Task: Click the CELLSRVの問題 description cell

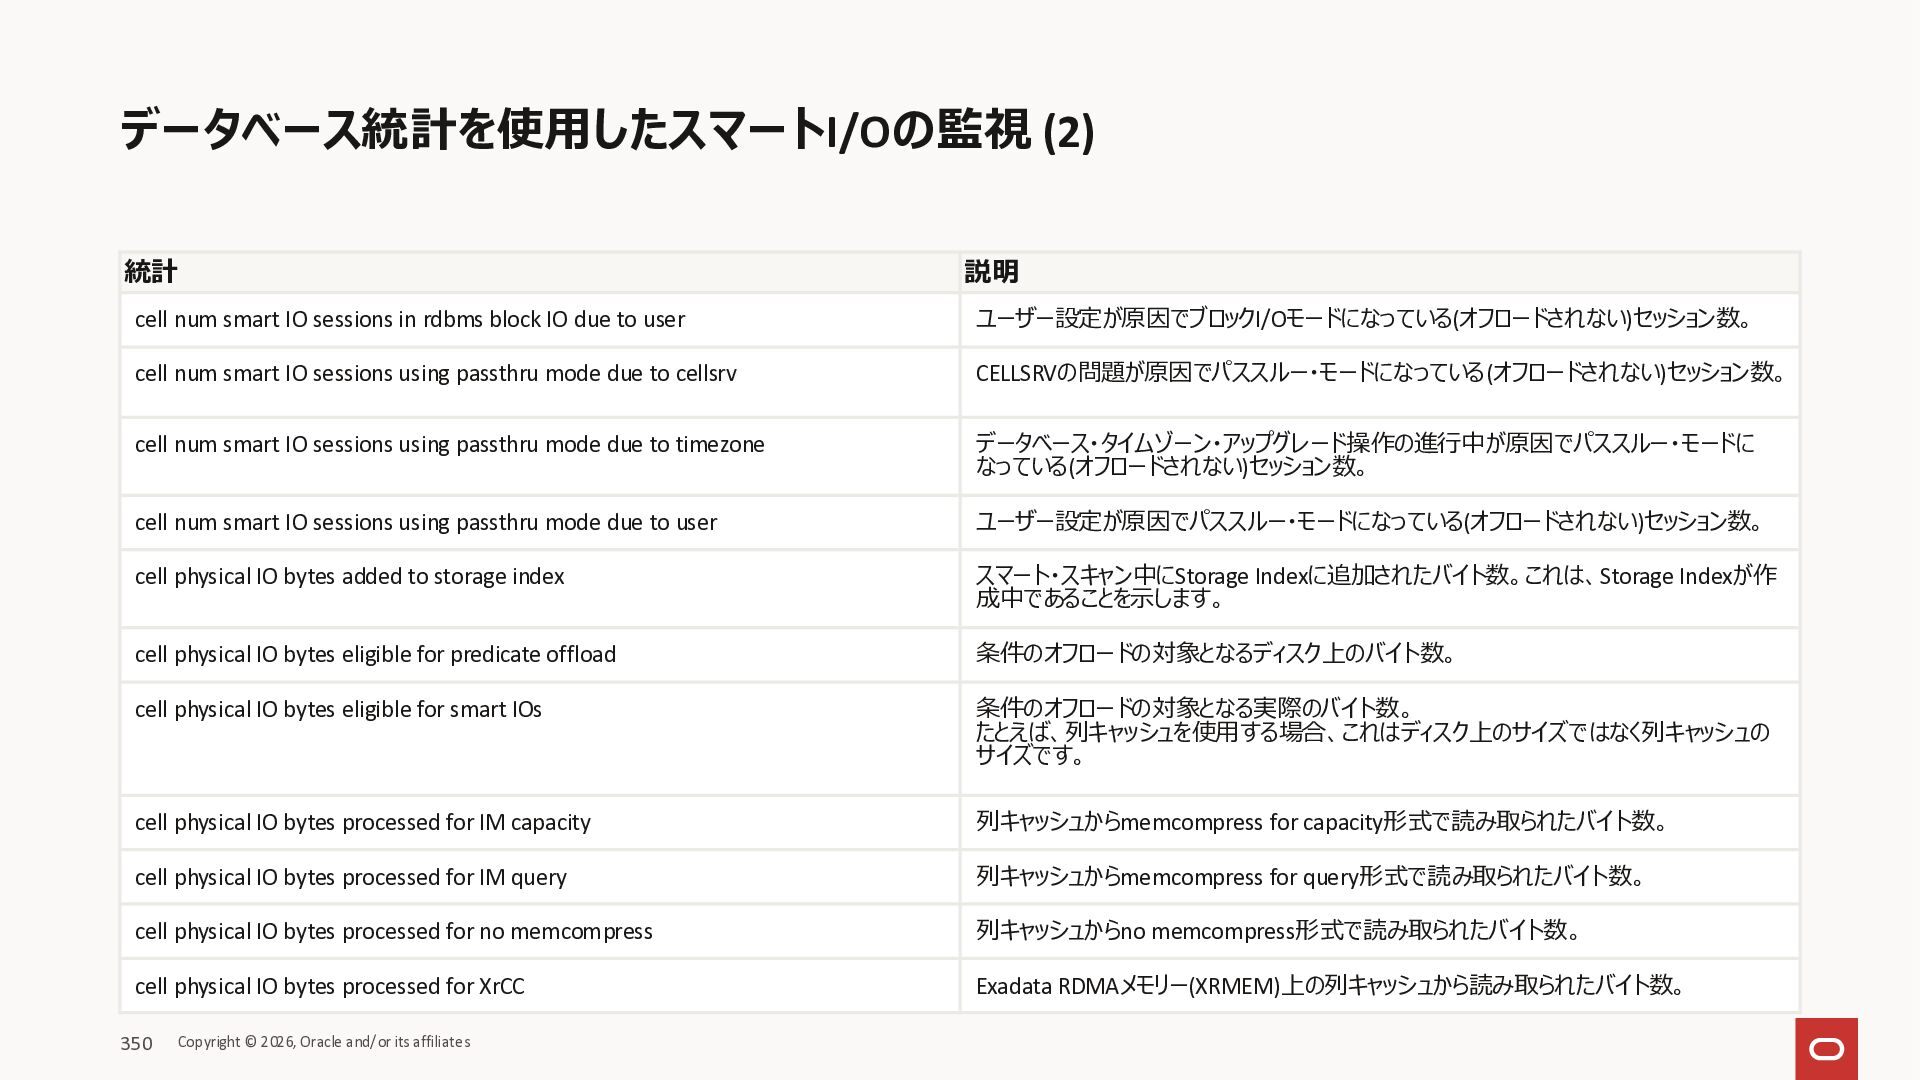Action: pos(1380,373)
